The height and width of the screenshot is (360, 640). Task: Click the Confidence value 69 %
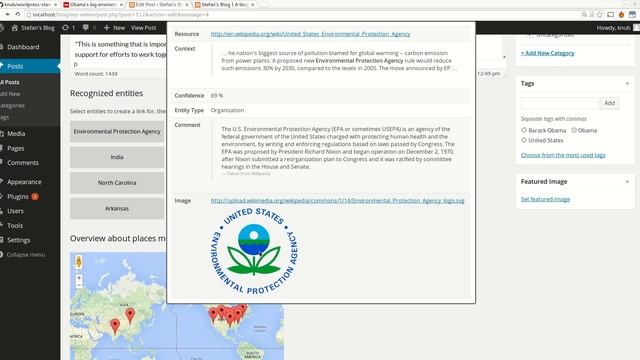[x=217, y=96]
